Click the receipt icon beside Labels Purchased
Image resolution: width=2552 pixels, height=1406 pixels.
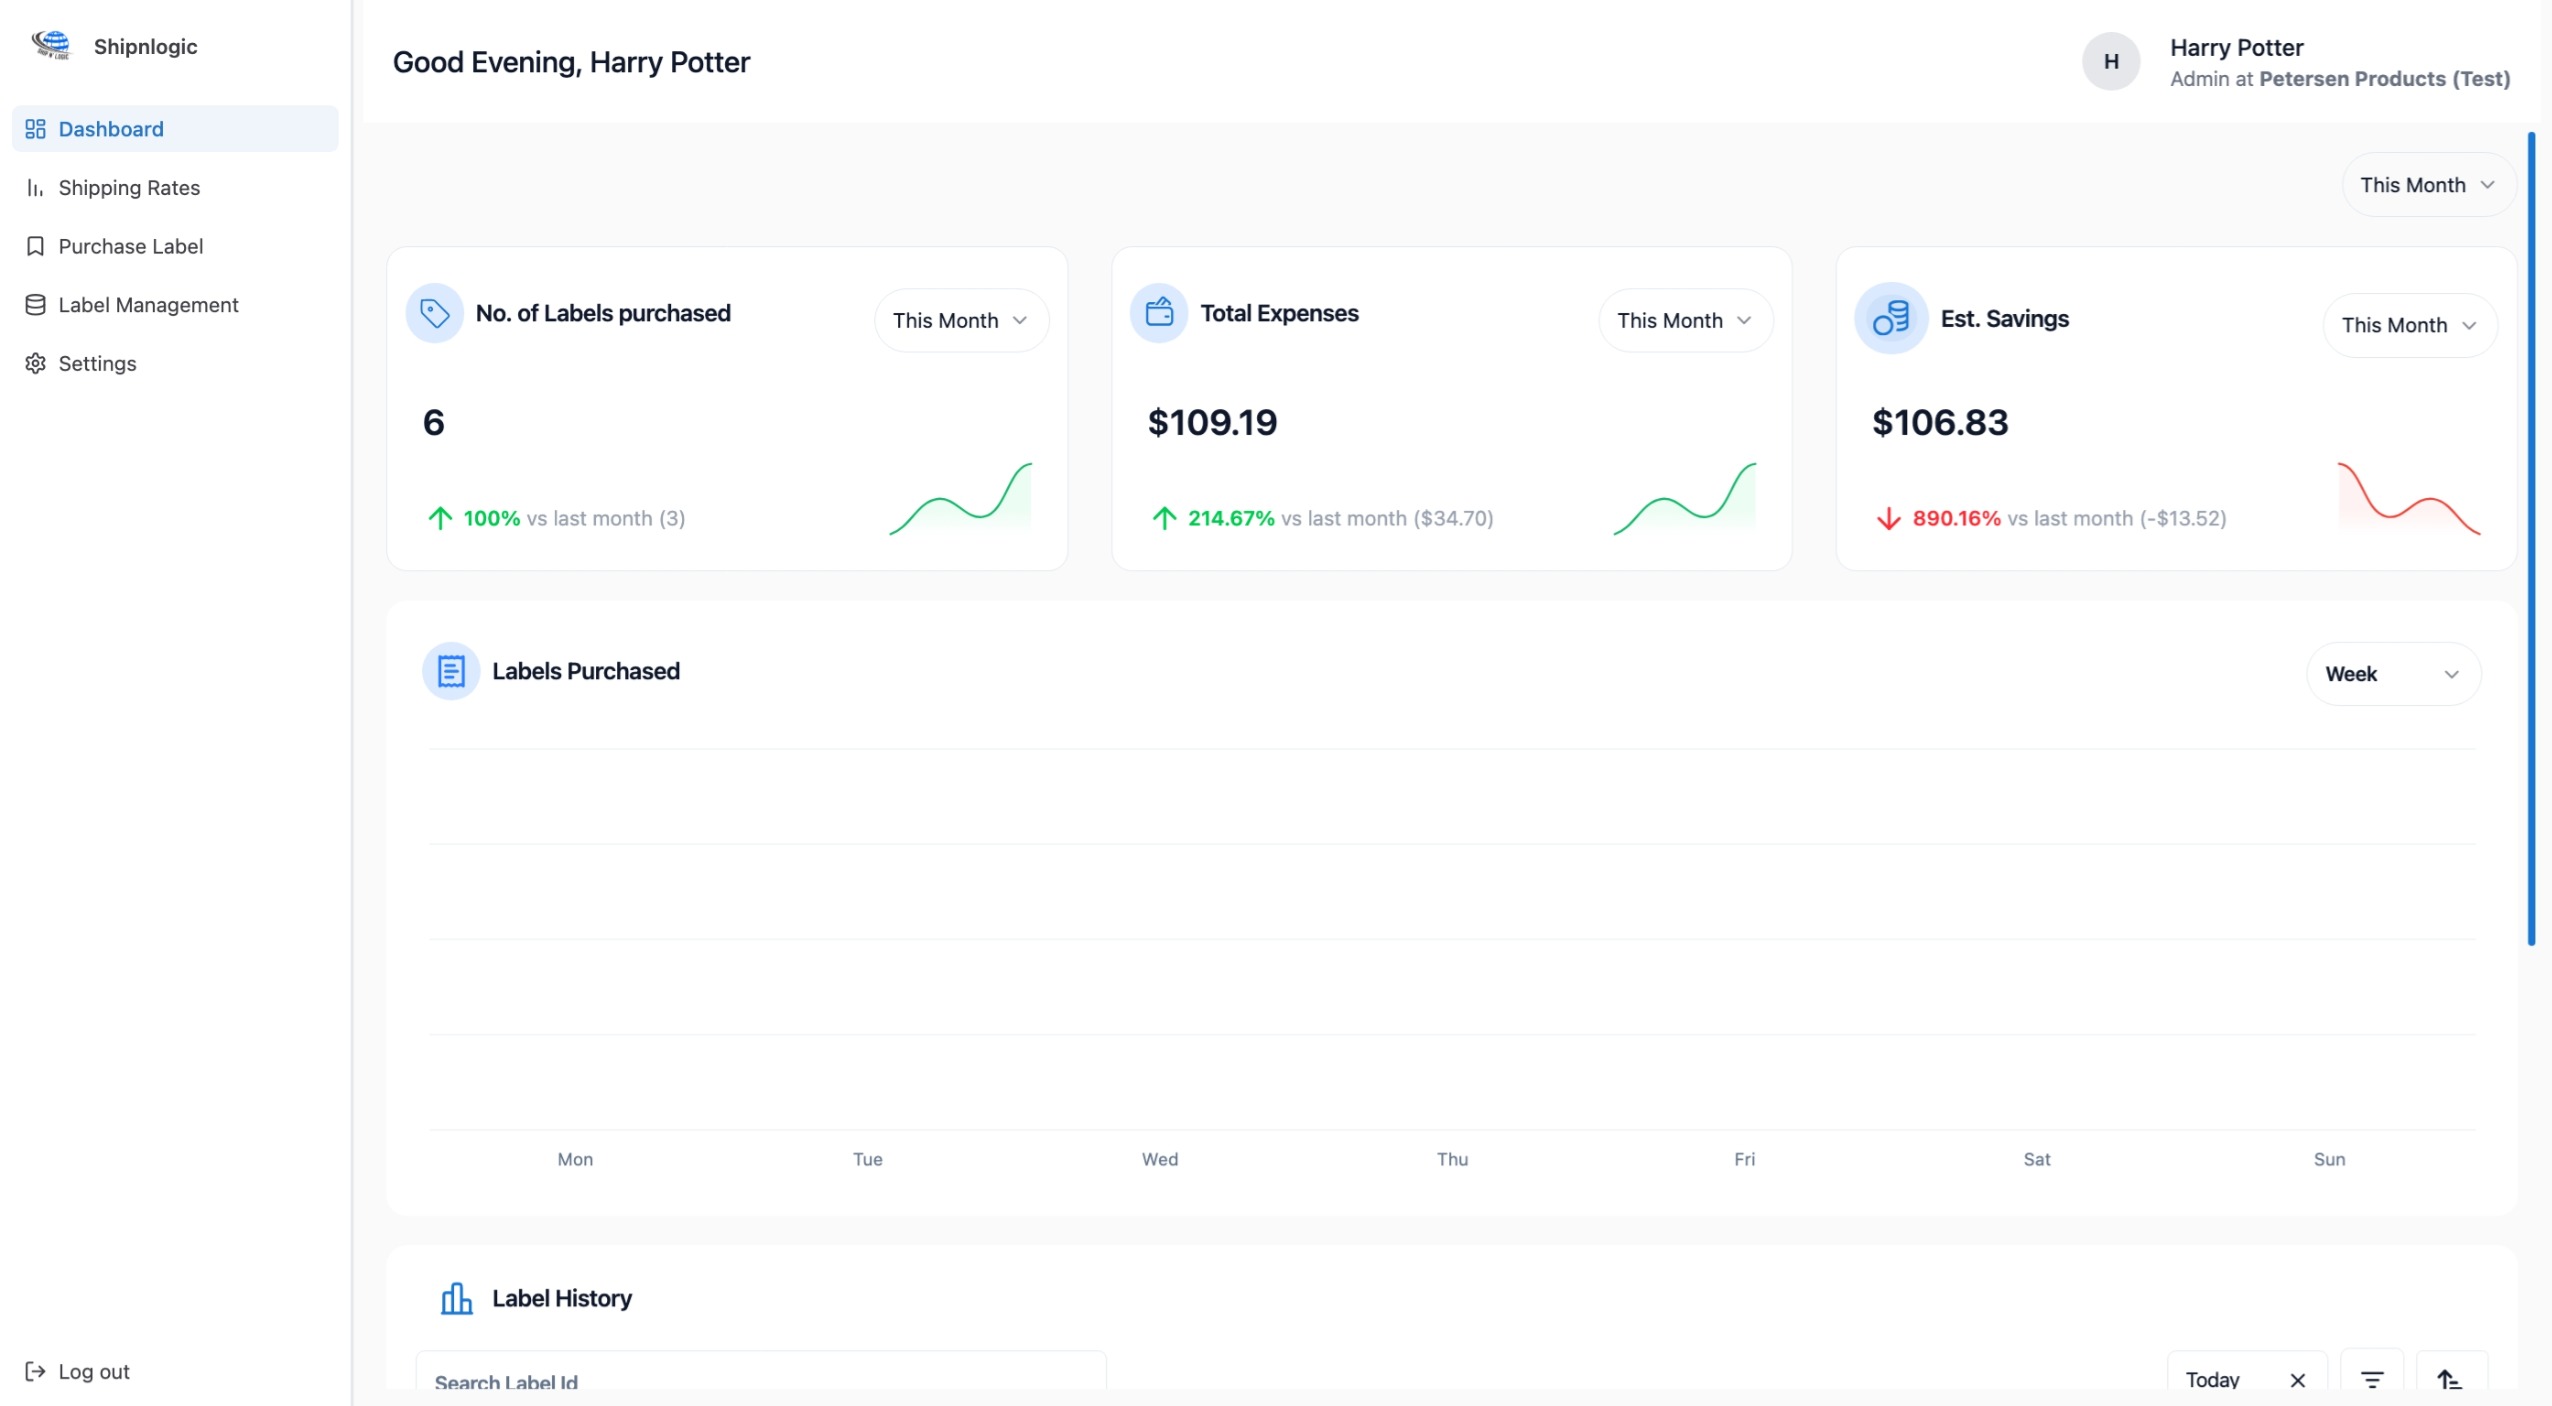(x=451, y=671)
